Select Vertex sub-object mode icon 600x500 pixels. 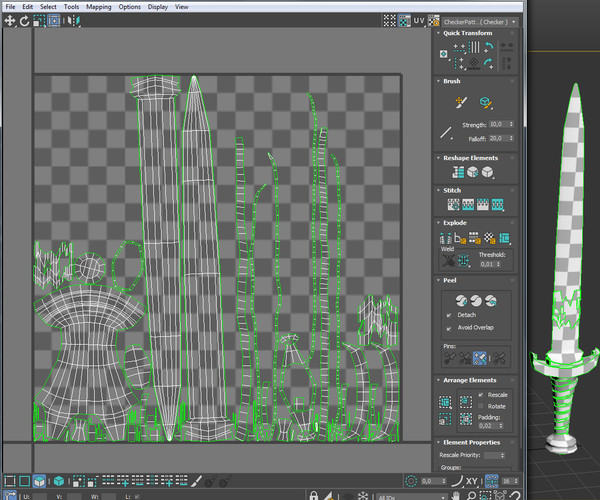coord(10,481)
